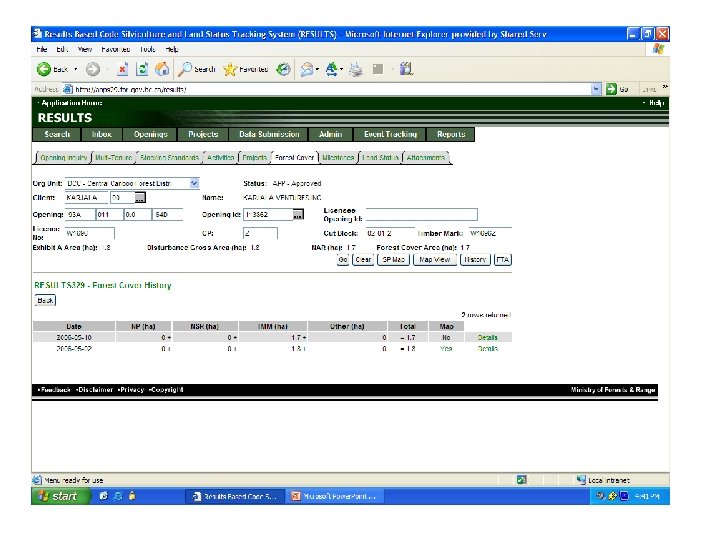Click the CP input field
720x540 pixels.
(260, 233)
